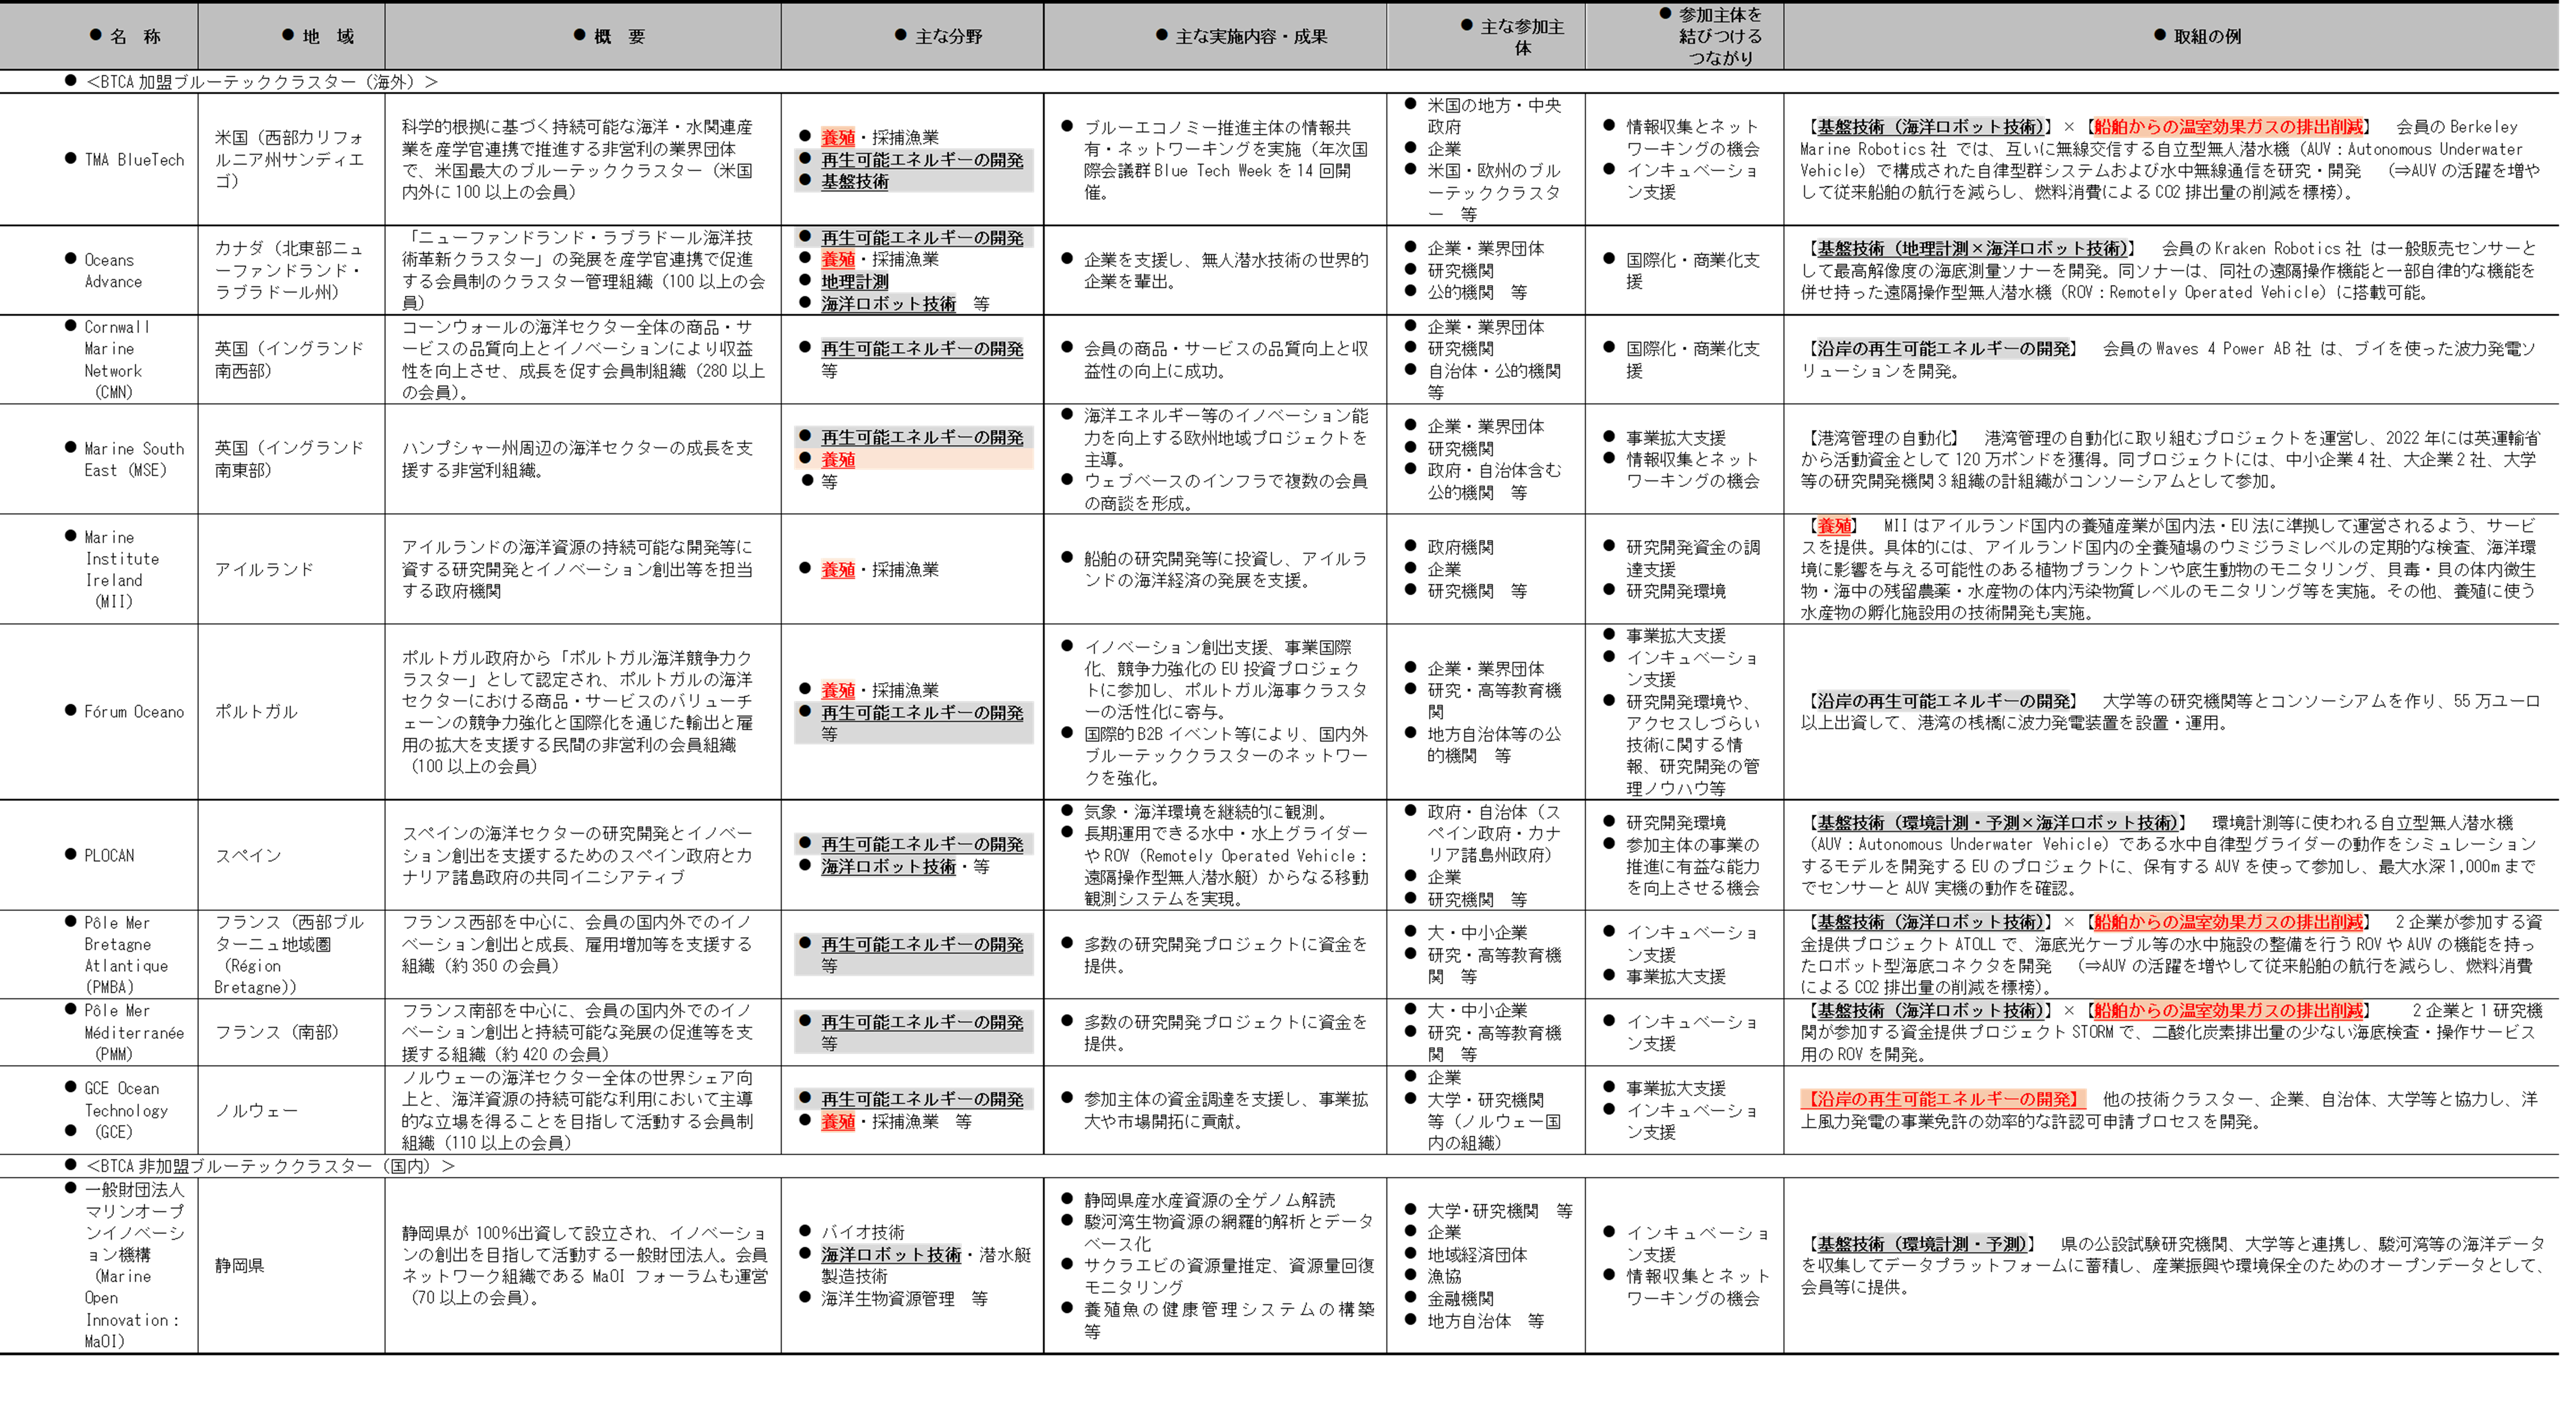Click the 名称 column header

[99, 36]
